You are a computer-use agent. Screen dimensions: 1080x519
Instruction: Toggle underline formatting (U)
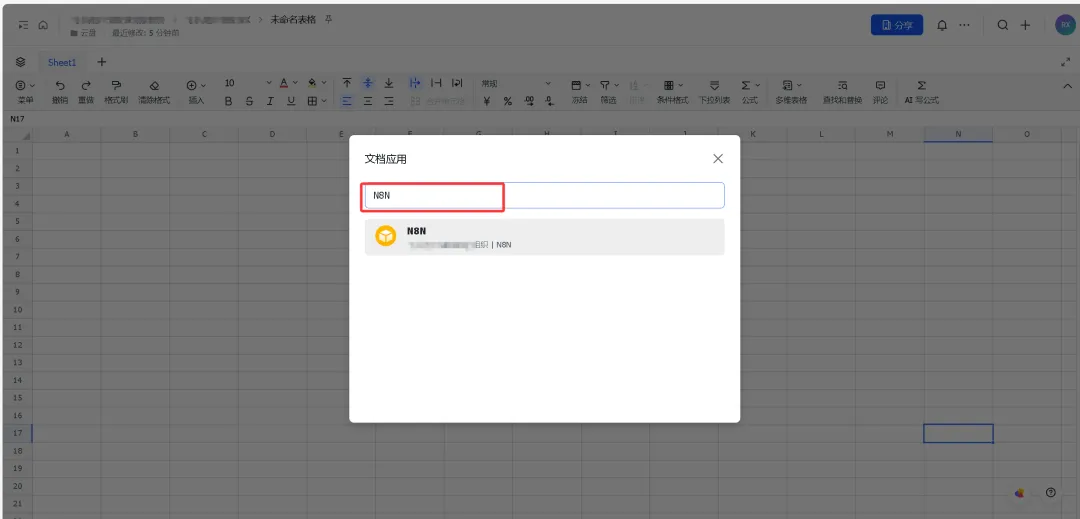click(x=291, y=101)
